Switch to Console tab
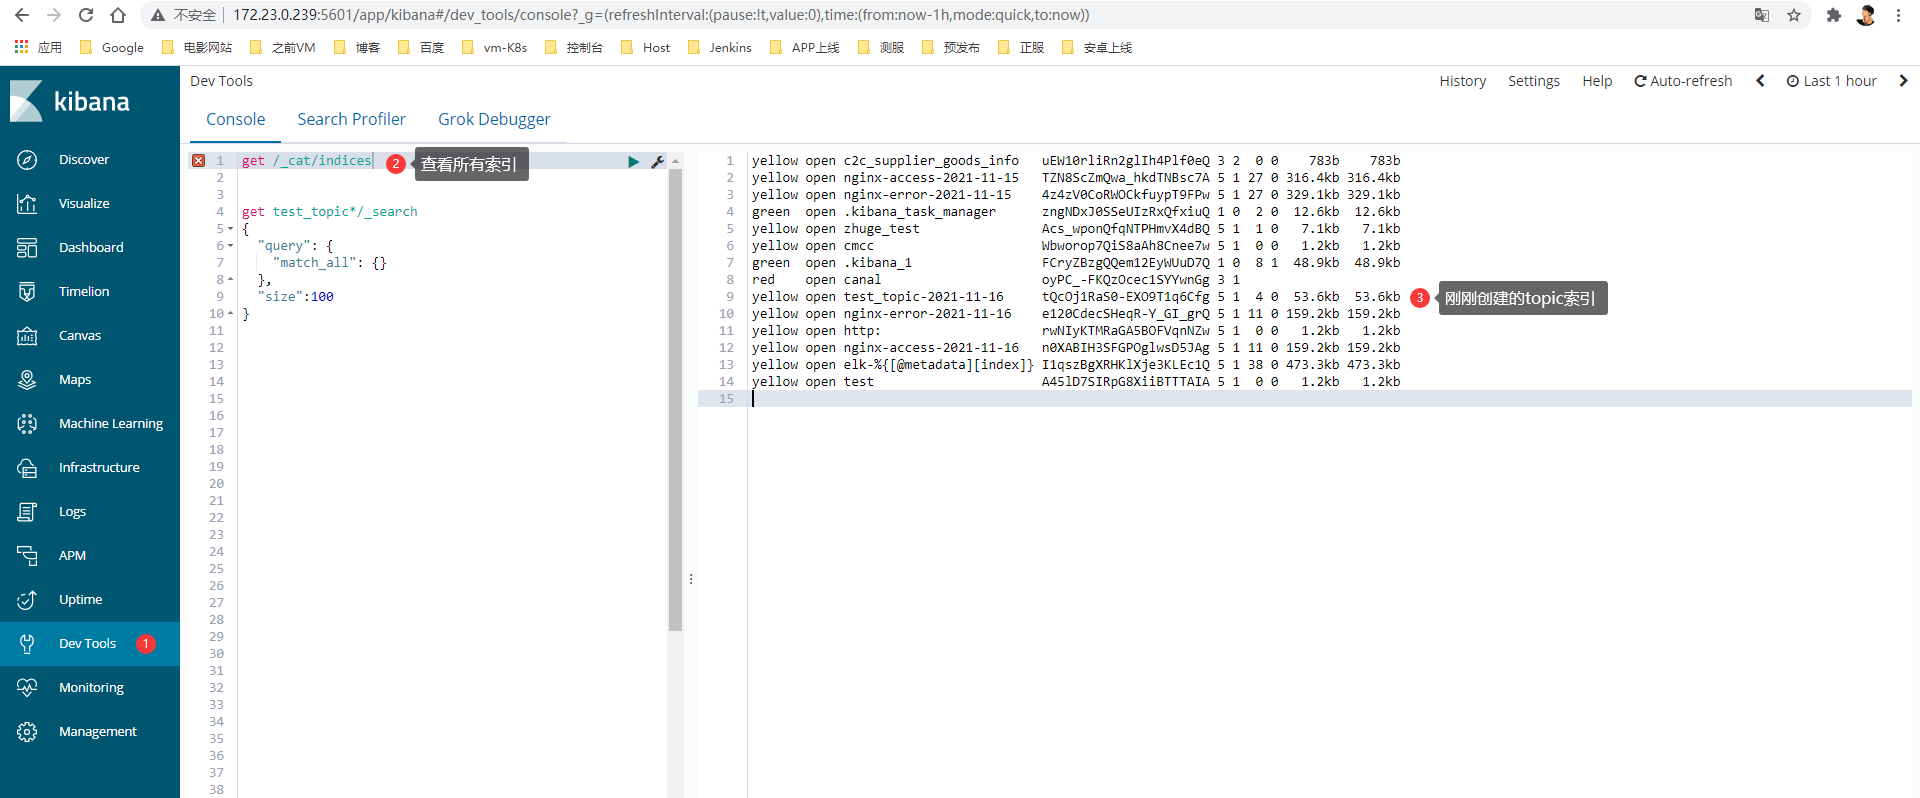The width and height of the screenshot is (1920, 798). click(x=236, y=119)
